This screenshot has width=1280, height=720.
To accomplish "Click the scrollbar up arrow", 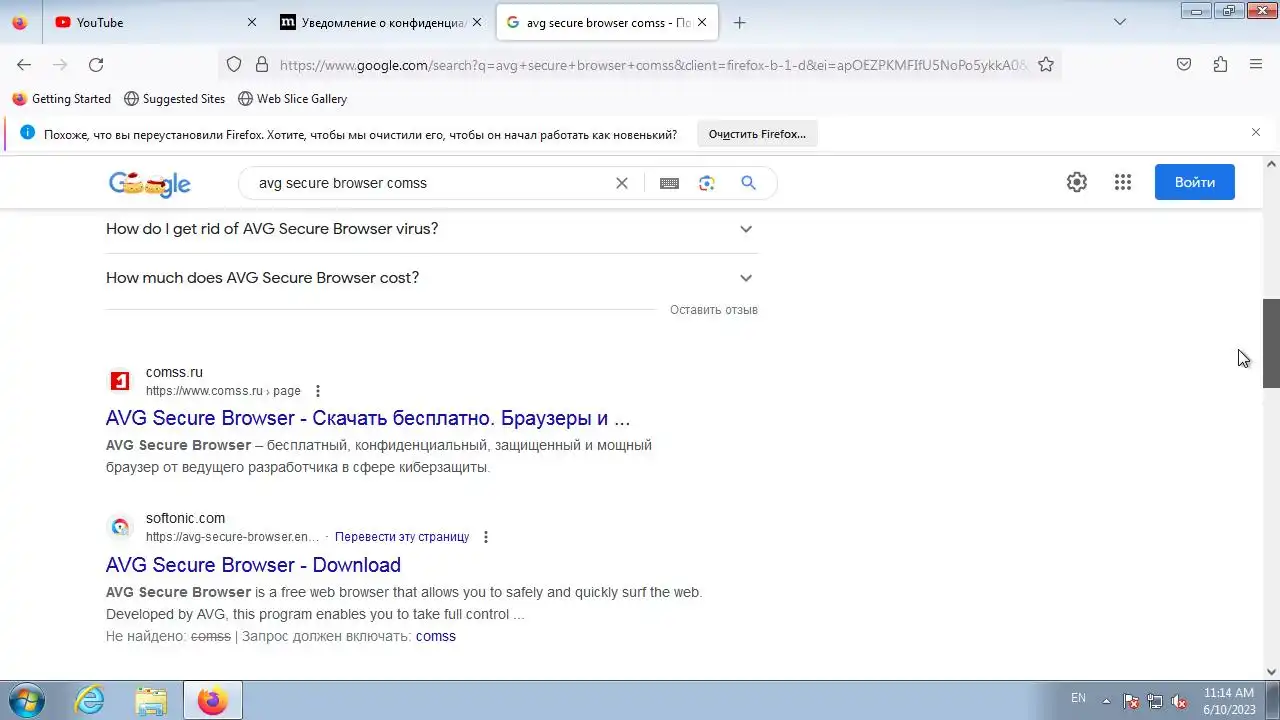I will coord(1271,164).
